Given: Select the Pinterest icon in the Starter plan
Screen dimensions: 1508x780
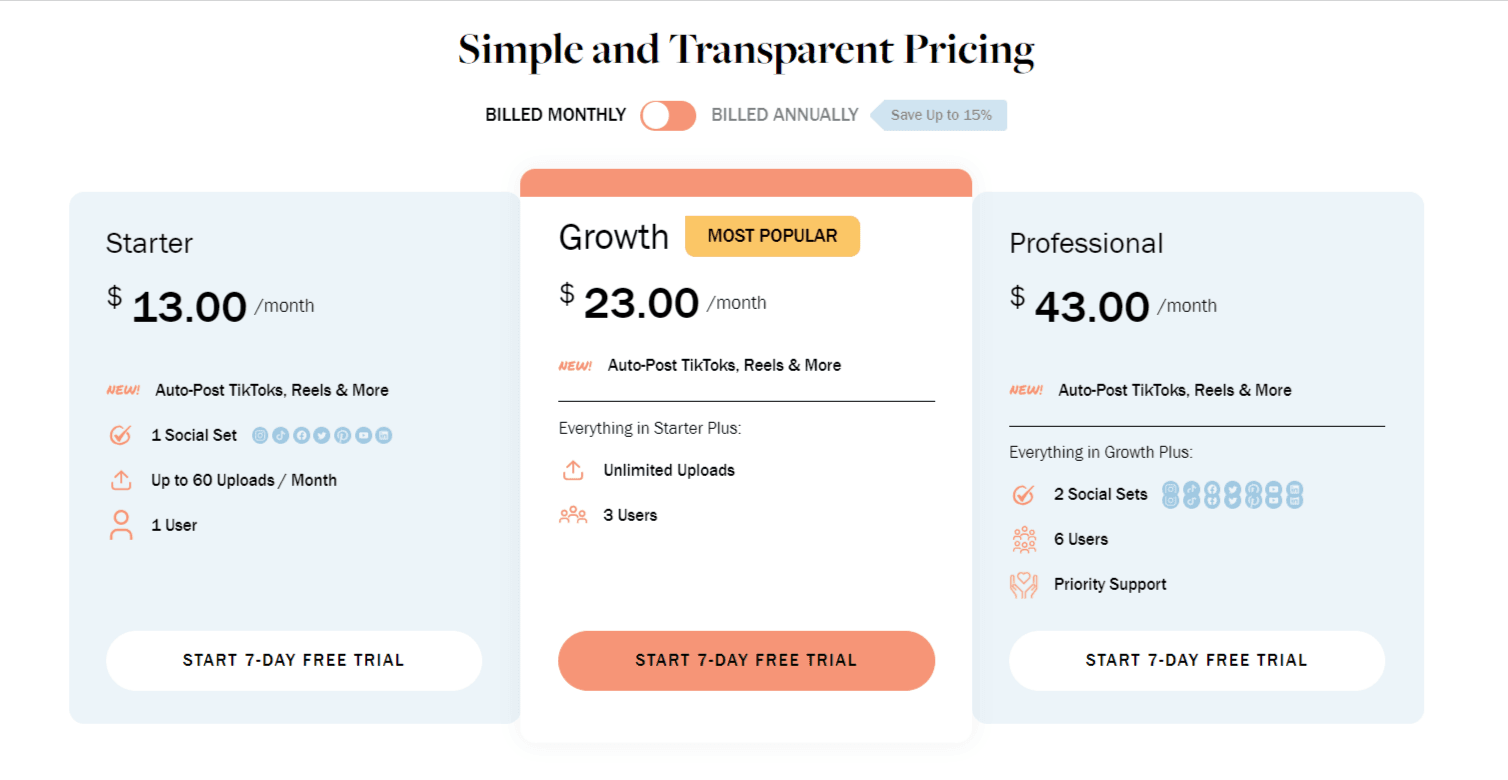Looking at the screenshot, I should (342, 435).
